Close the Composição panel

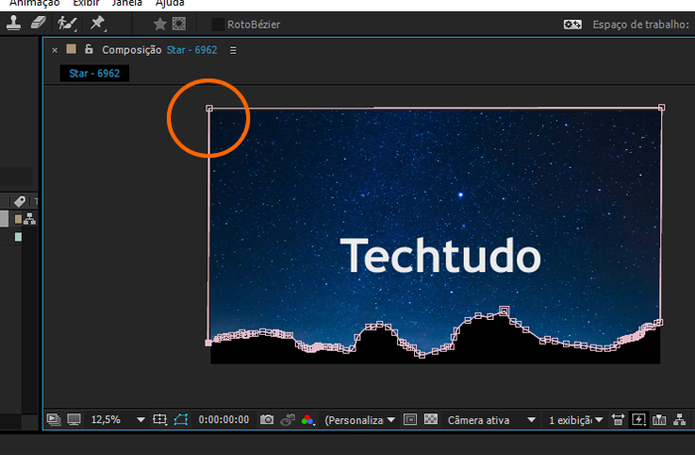click(x=55, y=50)
